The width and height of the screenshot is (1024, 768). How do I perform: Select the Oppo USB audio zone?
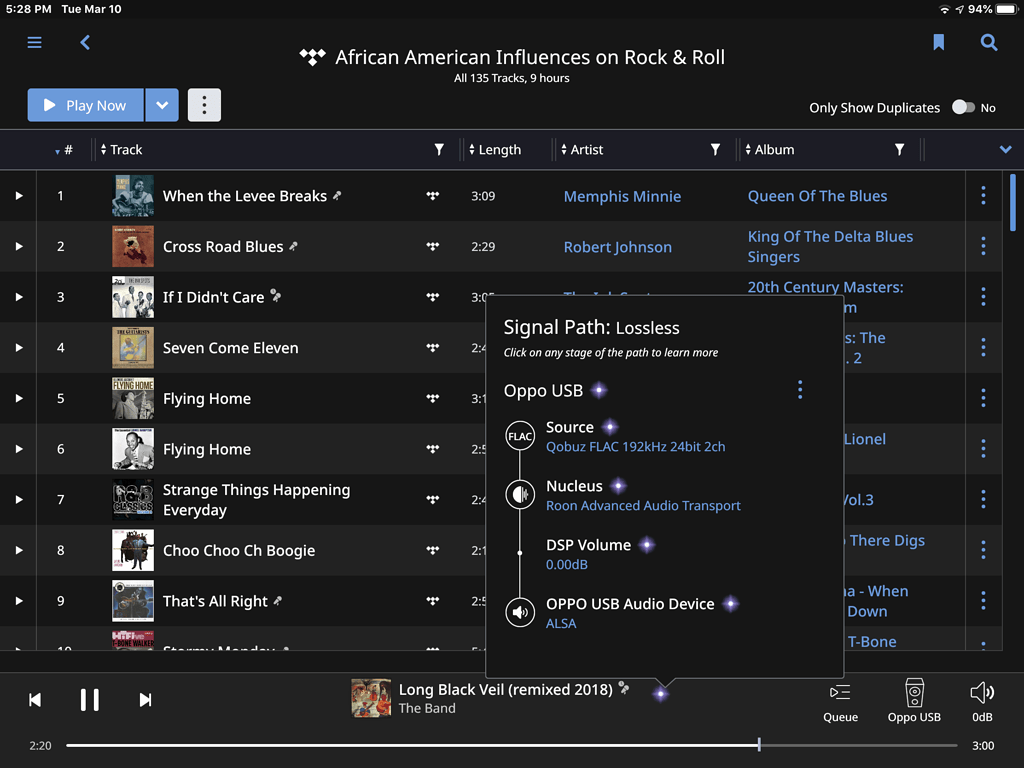click(914, 700)
